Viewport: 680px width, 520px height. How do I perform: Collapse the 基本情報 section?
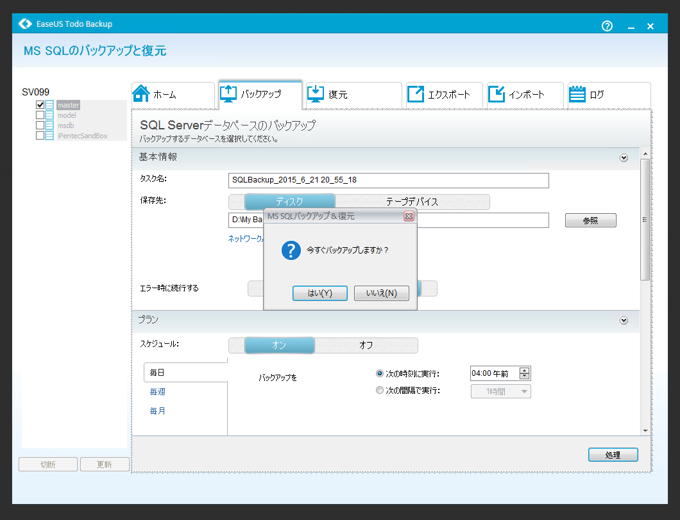pyautogui.click(x=624, y=158)
